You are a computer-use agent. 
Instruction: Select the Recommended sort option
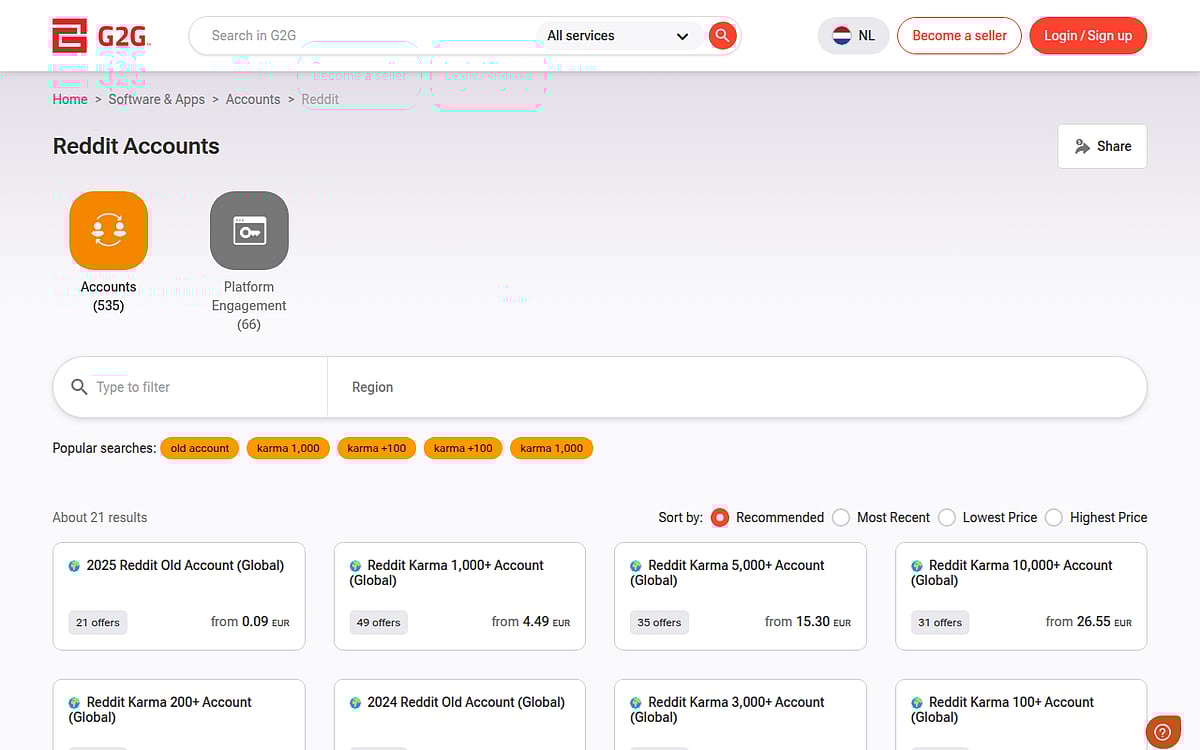[720, 517]
